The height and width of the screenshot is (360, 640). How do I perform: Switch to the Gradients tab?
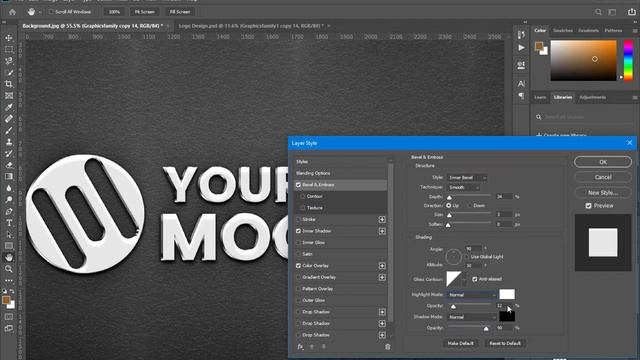pos(588,31)
